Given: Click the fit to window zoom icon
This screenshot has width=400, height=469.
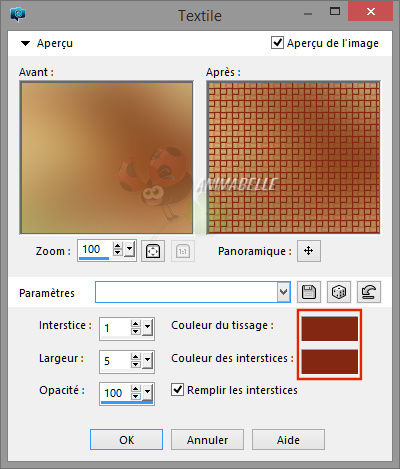Looking at the screenshot, I should tap(153, 251).
